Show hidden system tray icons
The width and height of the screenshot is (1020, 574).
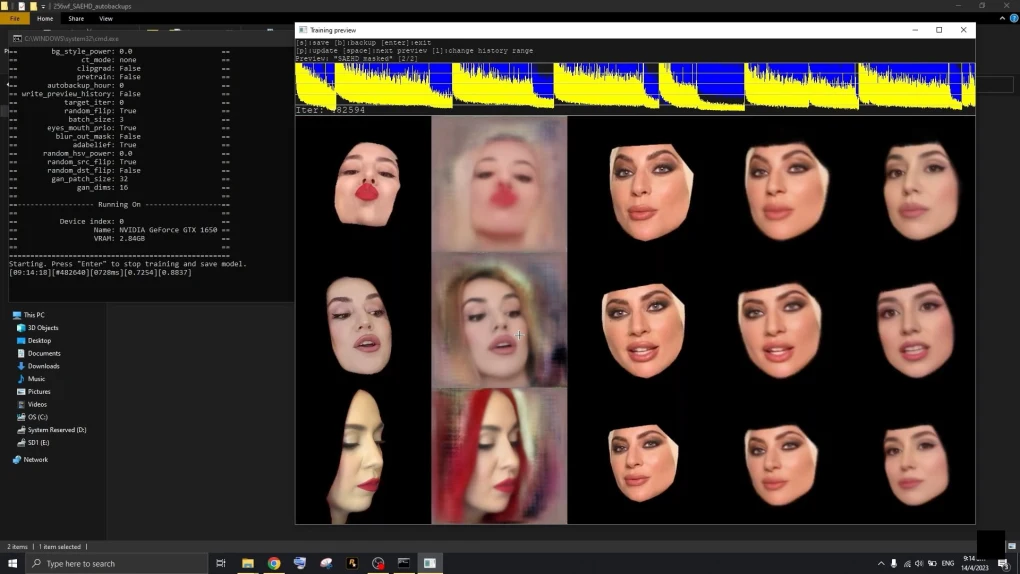[x=881, y=563]
